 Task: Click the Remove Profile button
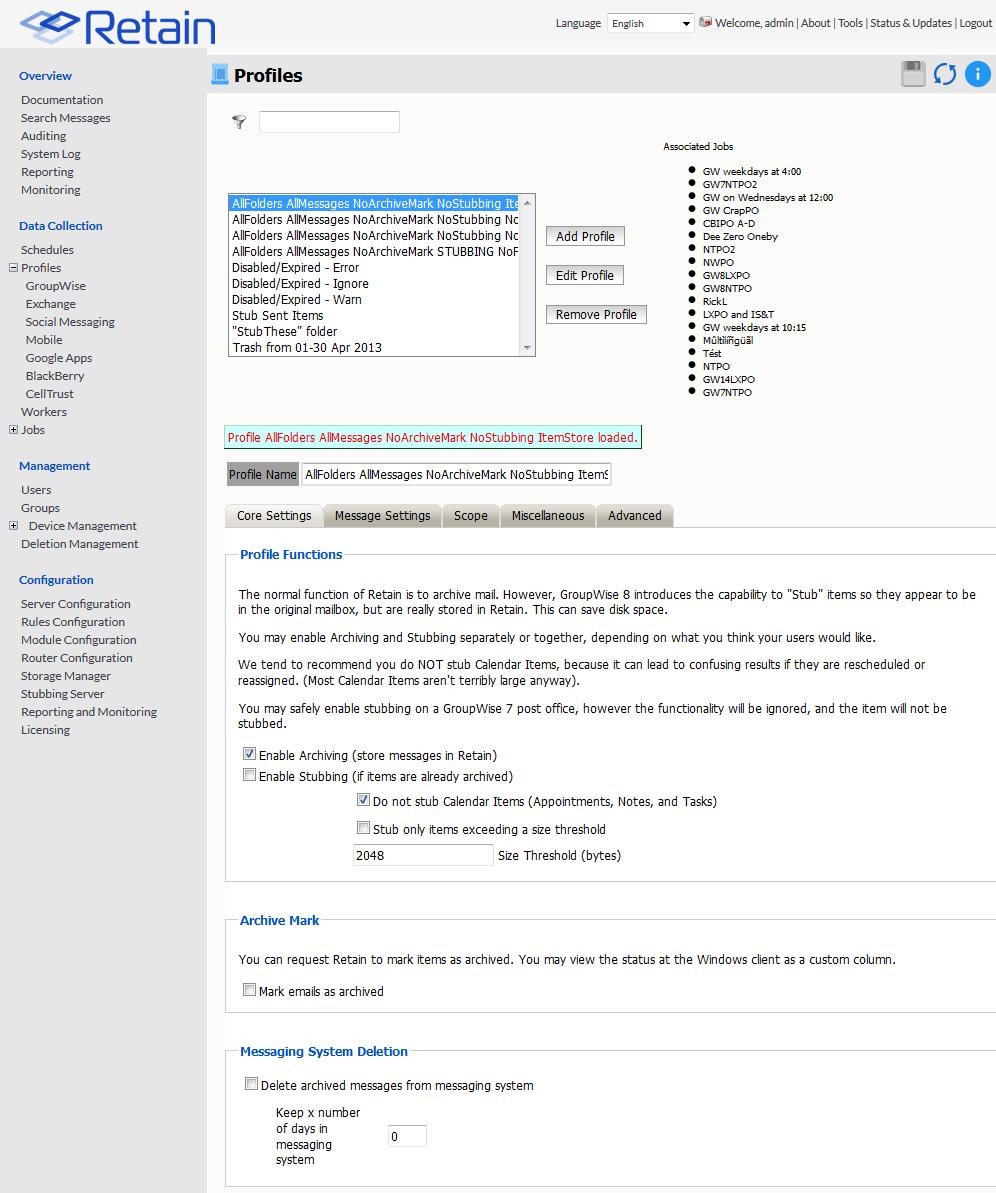click(596, 314)
